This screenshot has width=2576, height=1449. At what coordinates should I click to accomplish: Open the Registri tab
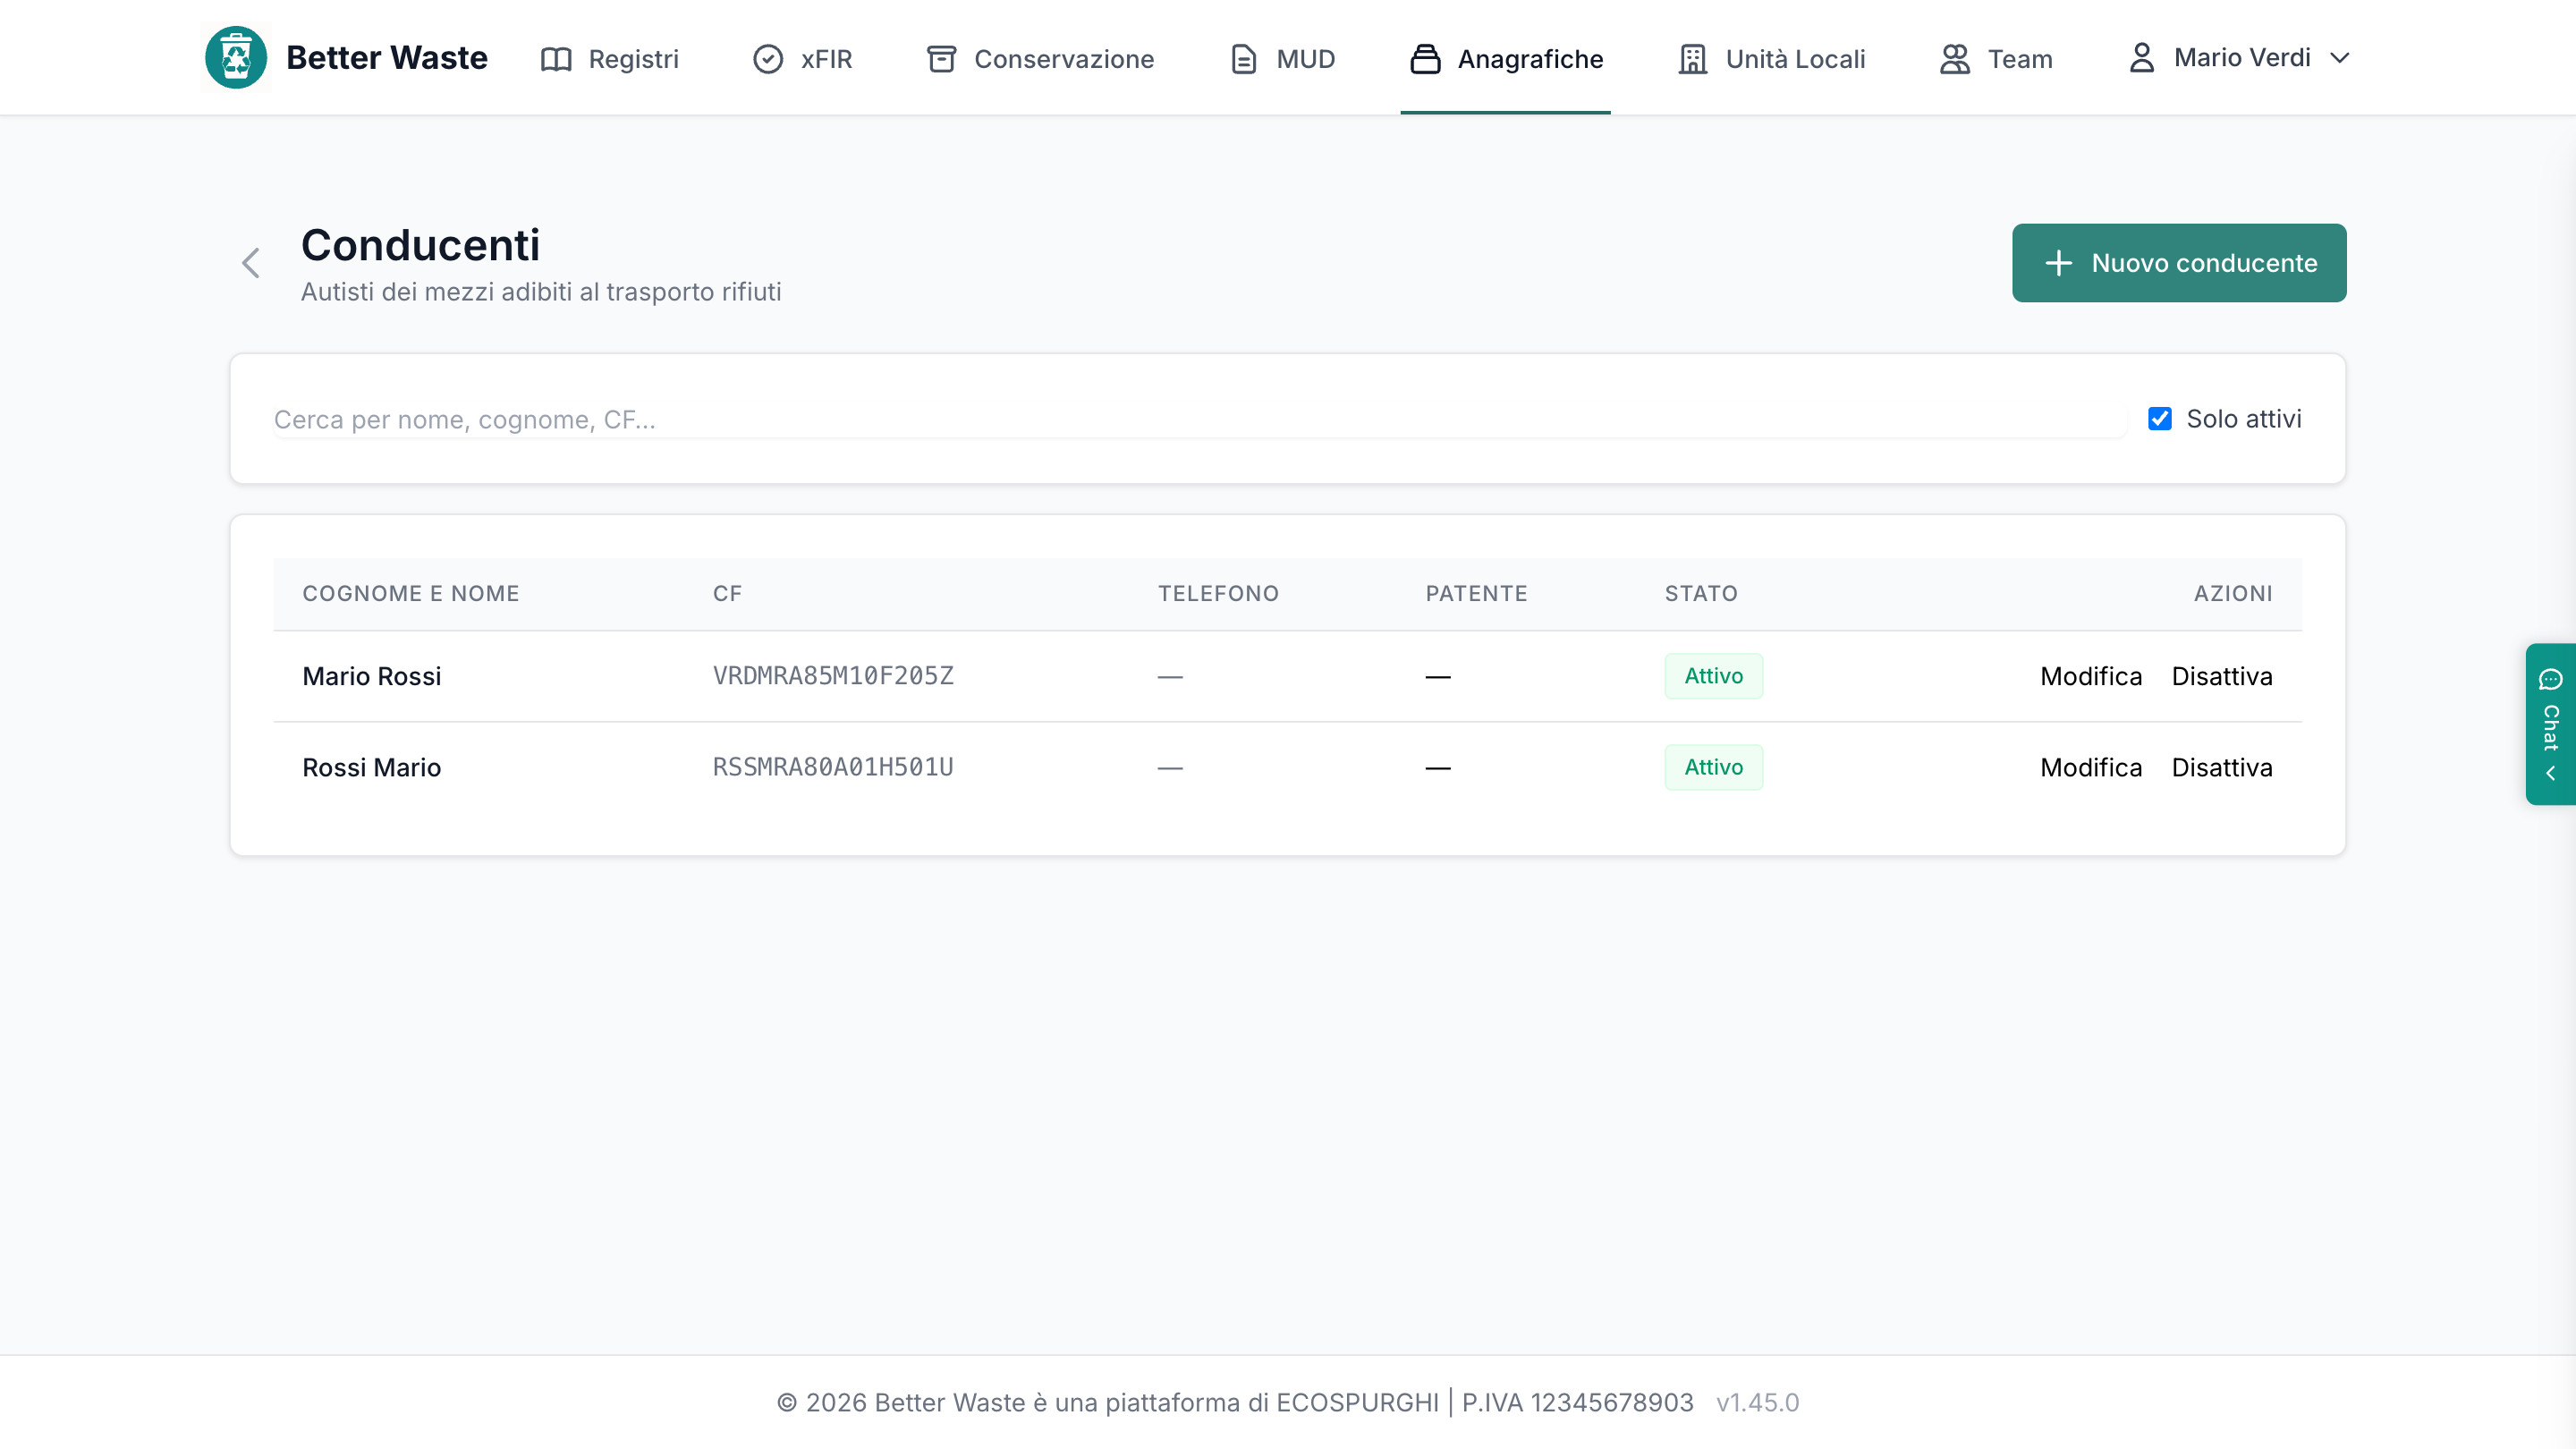tap(609, 59)
